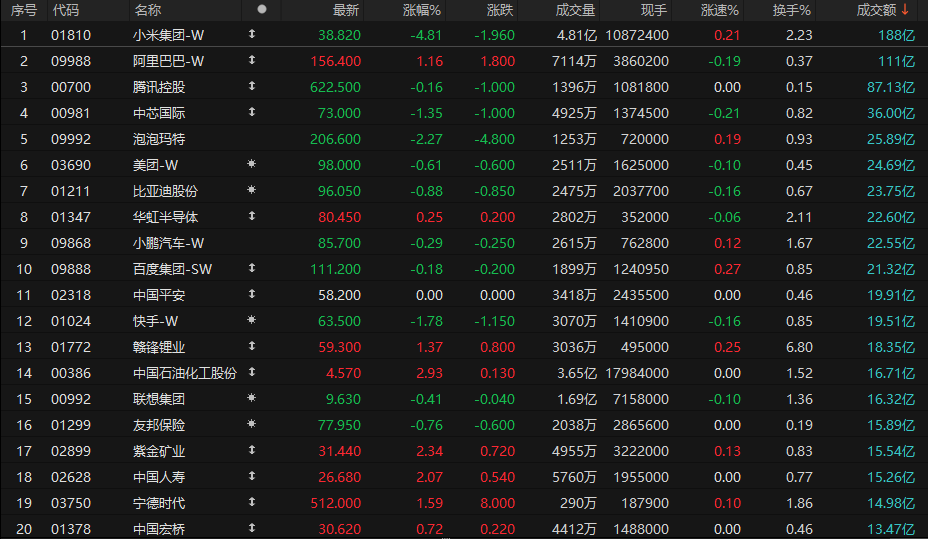
Task: Click the circle icon in the header row
Action: (x=262, y=9)
